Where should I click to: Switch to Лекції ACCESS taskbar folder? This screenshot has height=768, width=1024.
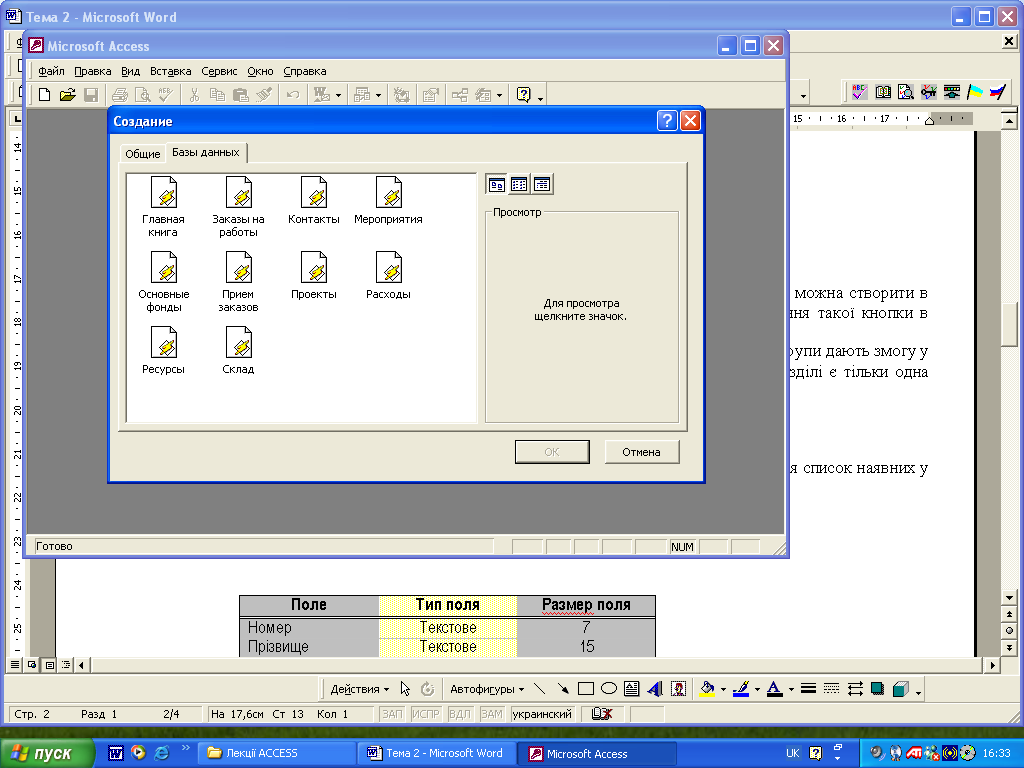[277, 753]
